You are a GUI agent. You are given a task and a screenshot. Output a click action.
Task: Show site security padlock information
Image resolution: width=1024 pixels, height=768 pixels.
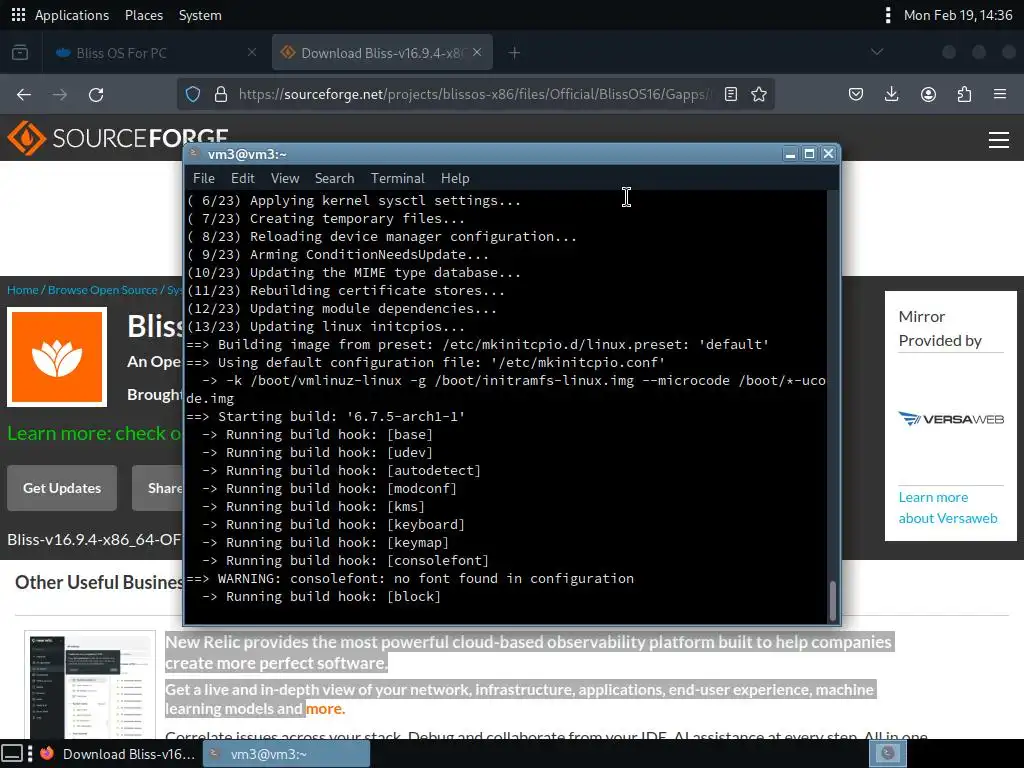(x=221, y=94)
